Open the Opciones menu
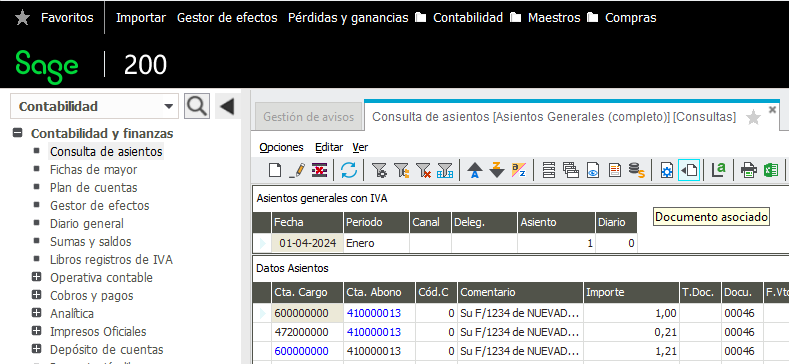This screenshot has width=789, height=364. click(x=281, y=147)
